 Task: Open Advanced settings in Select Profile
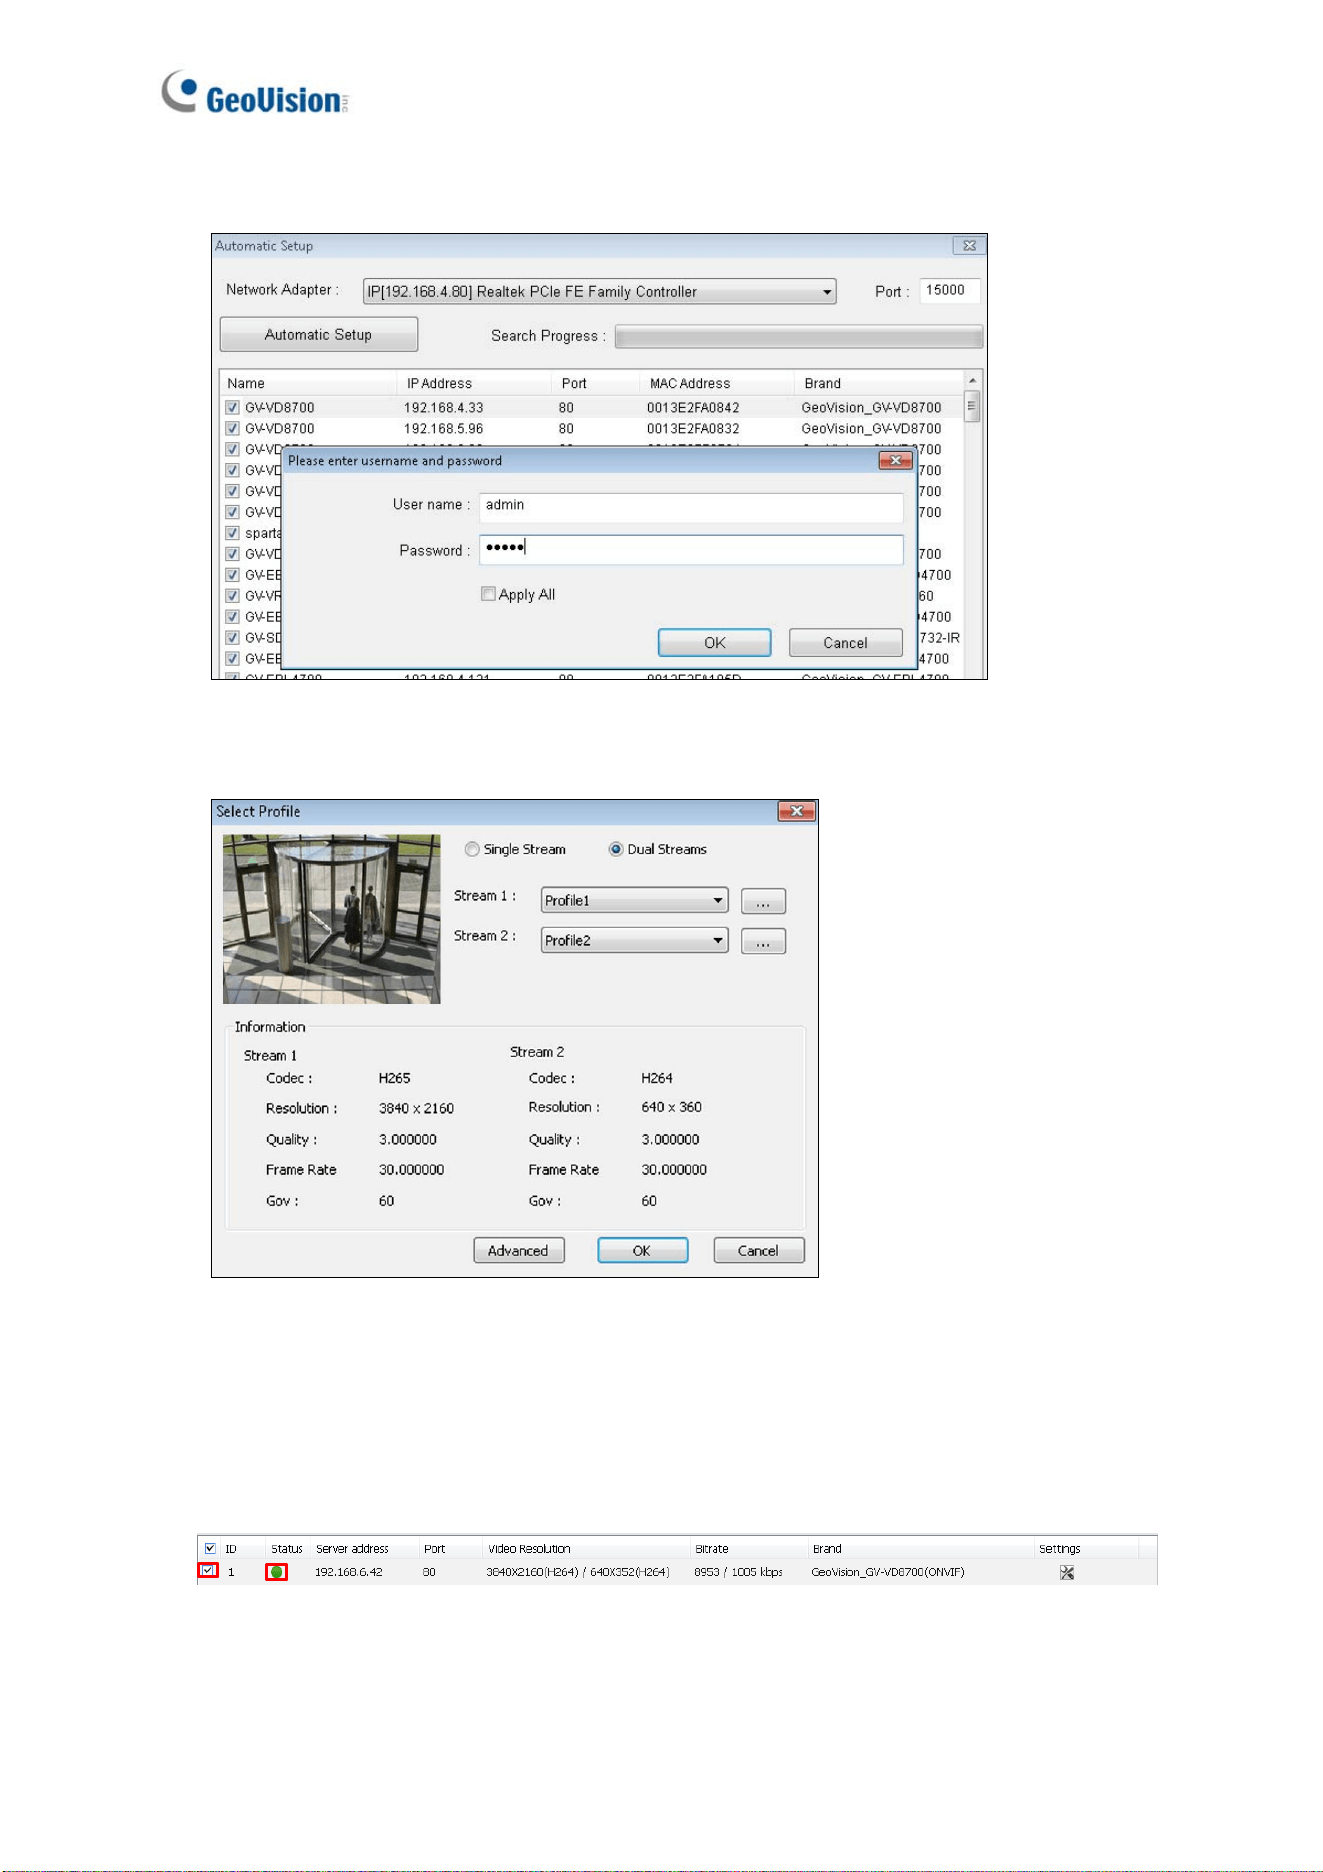[x=518, y=1250]
